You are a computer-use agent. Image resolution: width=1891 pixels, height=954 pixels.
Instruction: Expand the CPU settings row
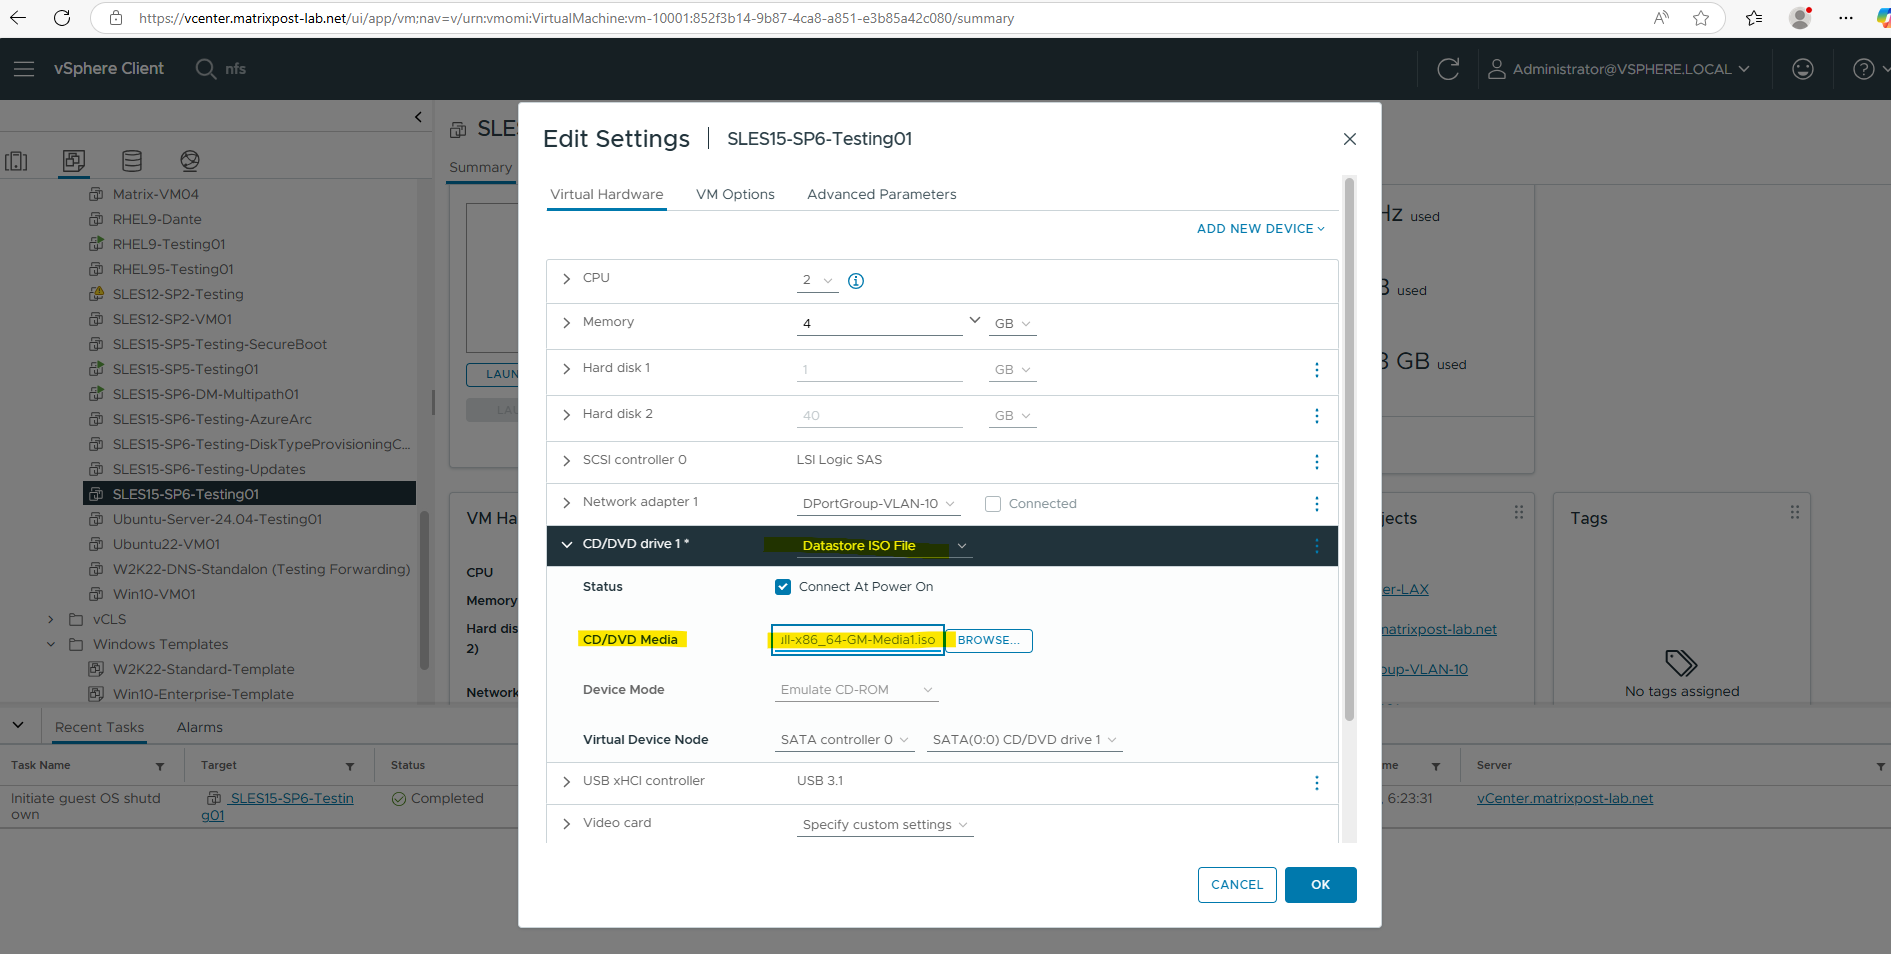pos(567,279)
